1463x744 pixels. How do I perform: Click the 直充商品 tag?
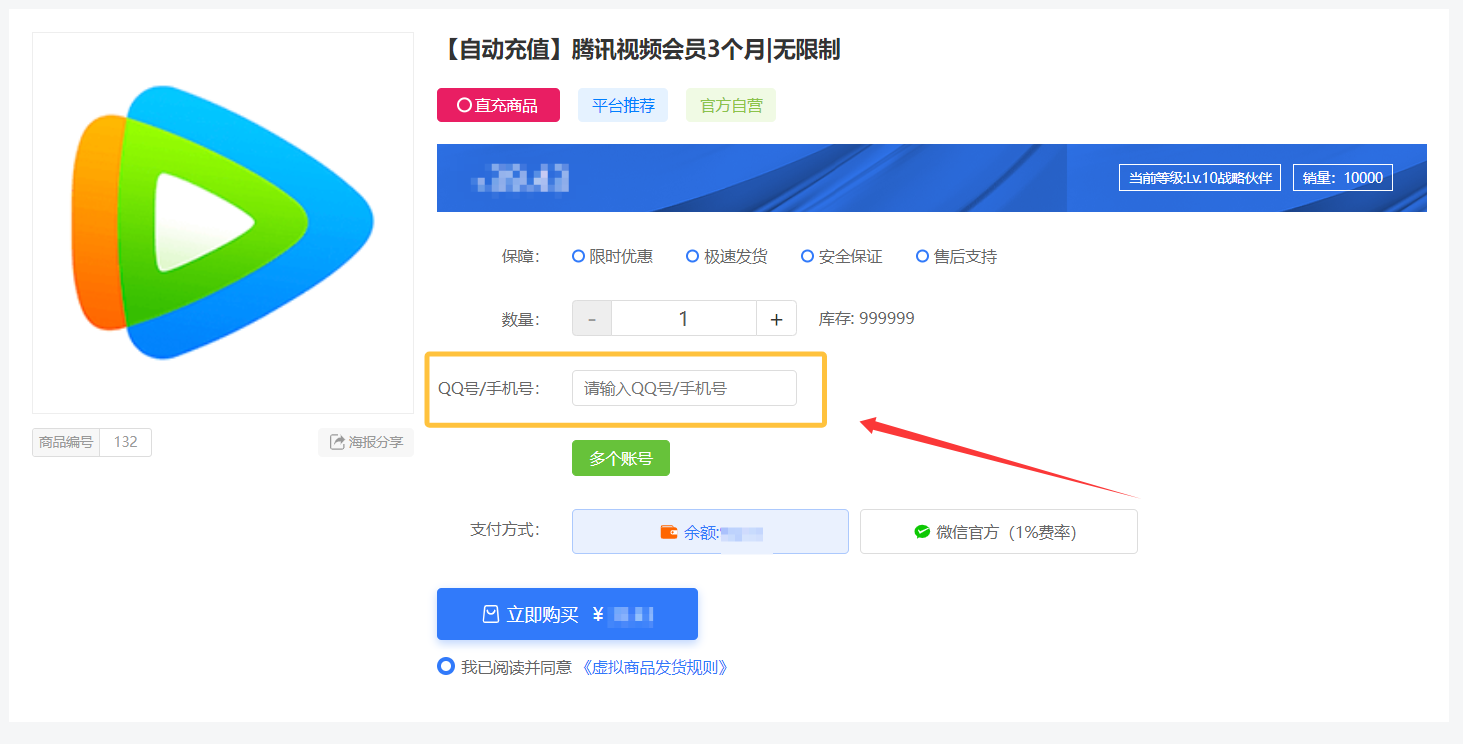pyautogui.click(x=498, y=105)
